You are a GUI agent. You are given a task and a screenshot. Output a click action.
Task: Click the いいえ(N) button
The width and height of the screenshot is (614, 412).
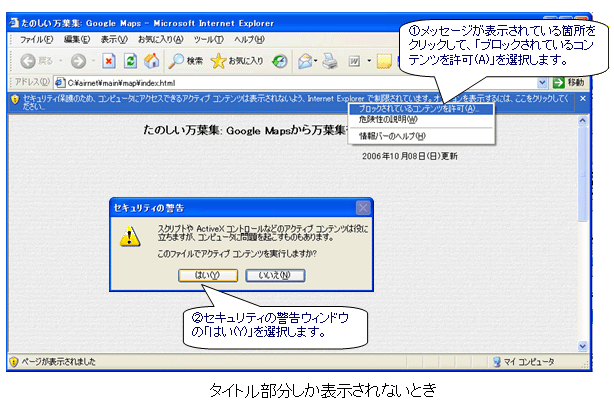point(275,275)
